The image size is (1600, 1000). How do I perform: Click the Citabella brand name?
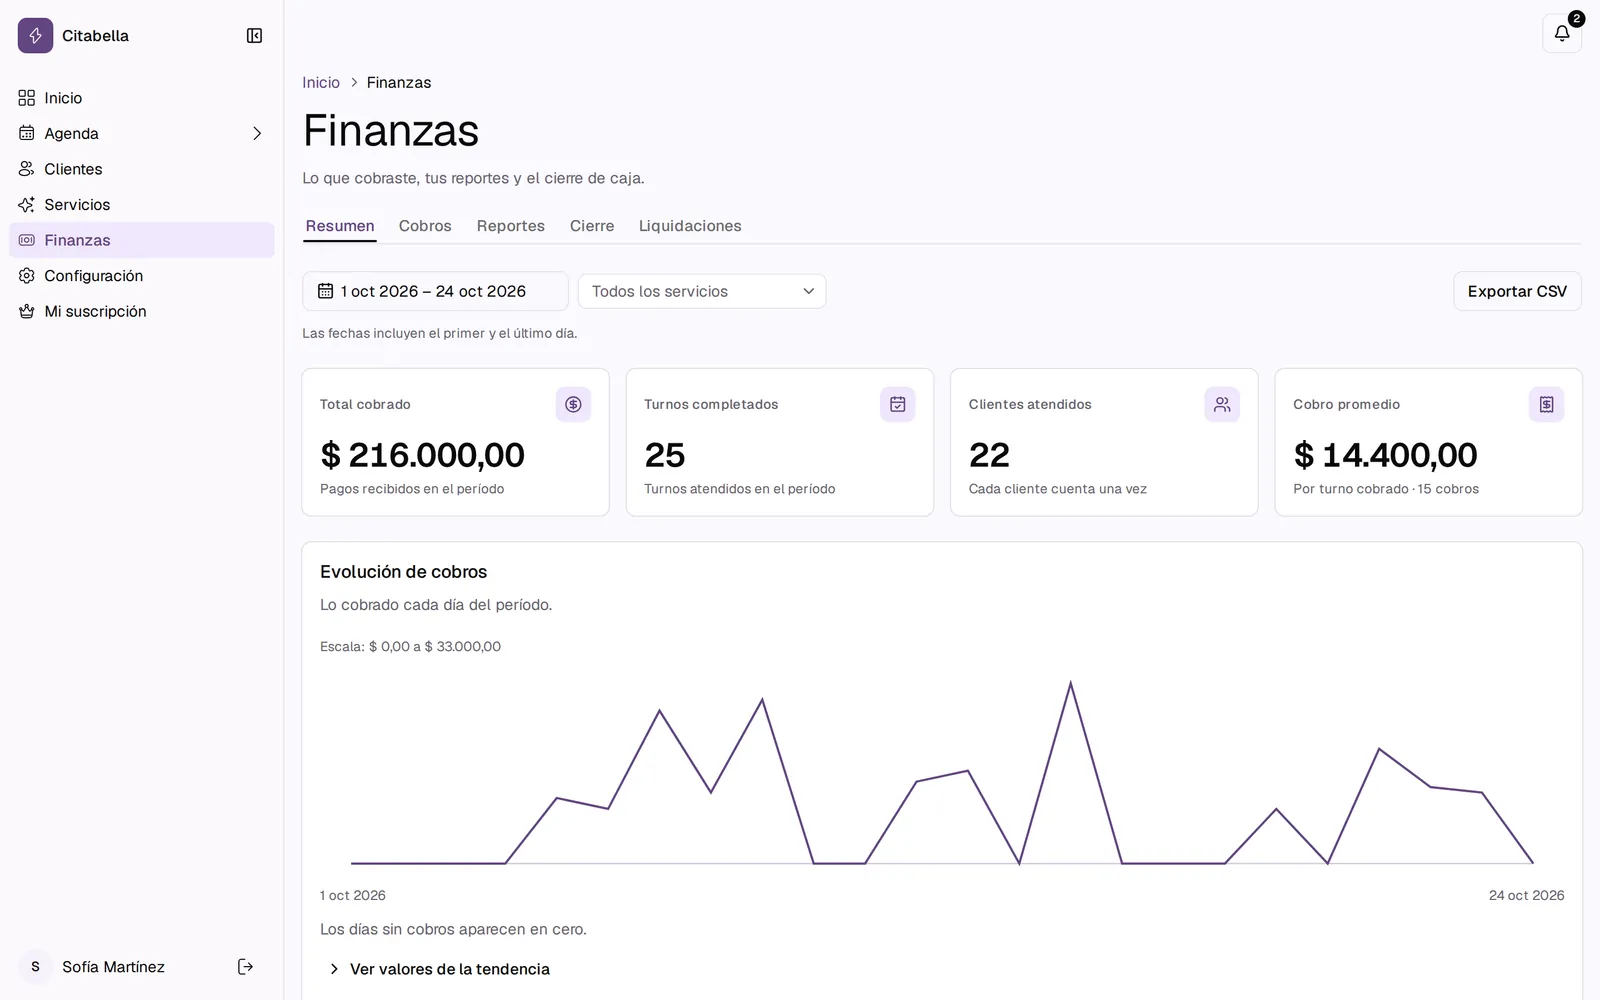[95, 36]
